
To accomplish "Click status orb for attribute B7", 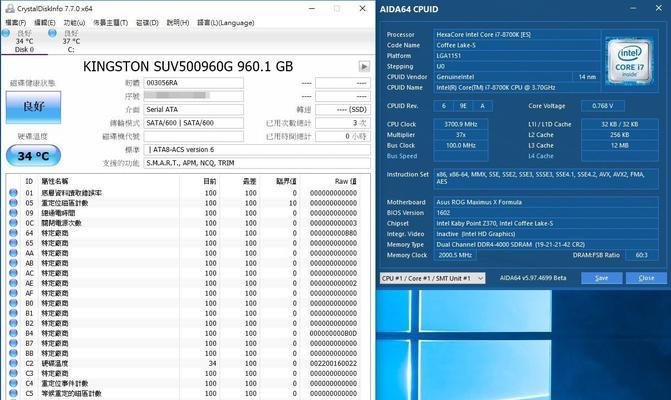I will (13, 343).
